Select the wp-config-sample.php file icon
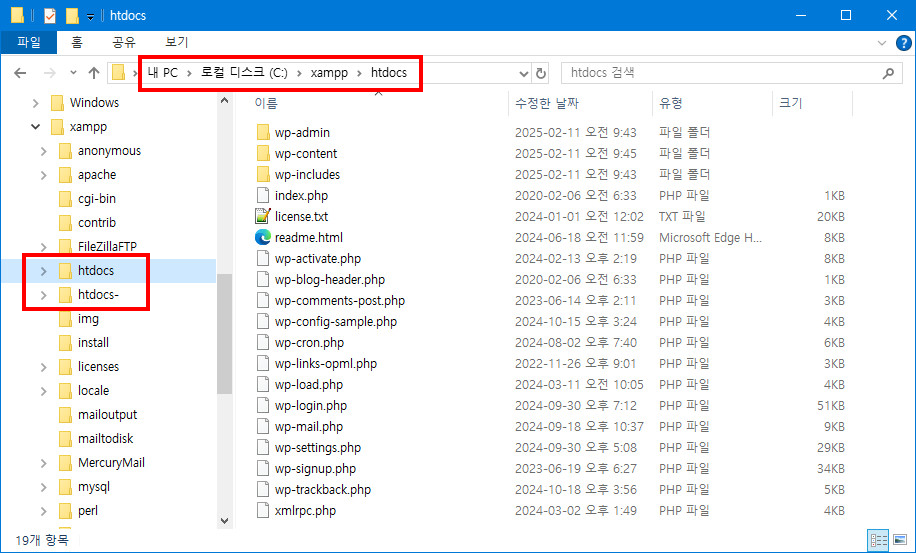This screenshot has width=916, height=553. pyautogui.click(x=263, y=322)
